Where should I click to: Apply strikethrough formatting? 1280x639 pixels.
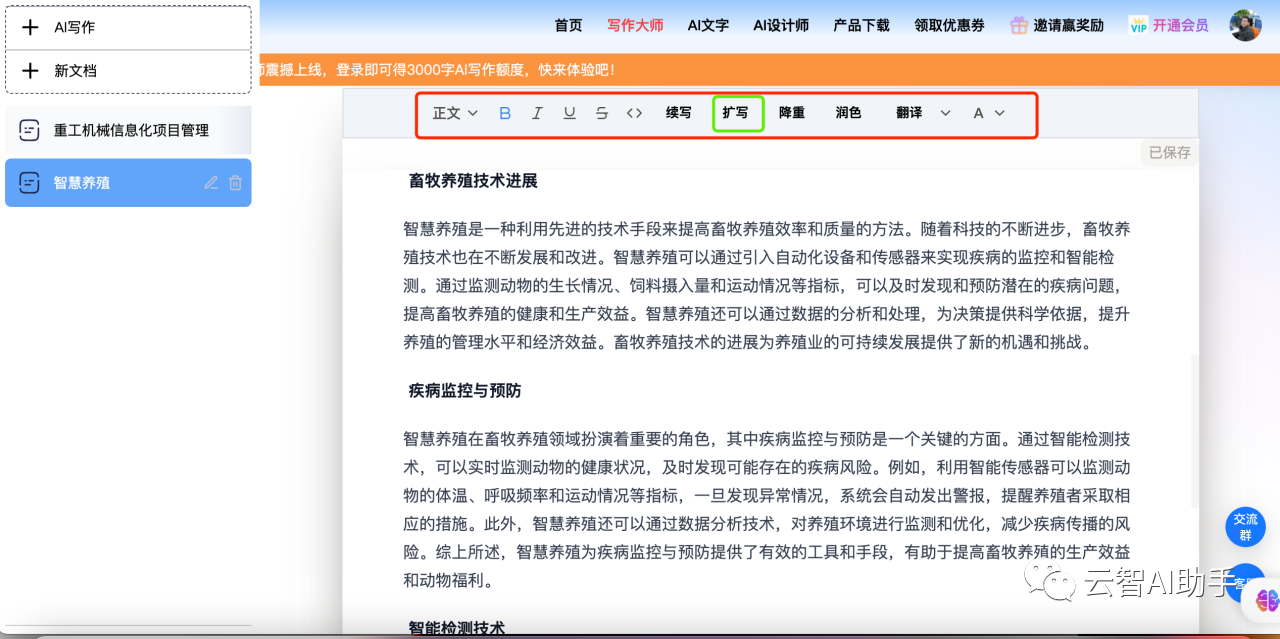pyautogui.click(x=601, y=113)
